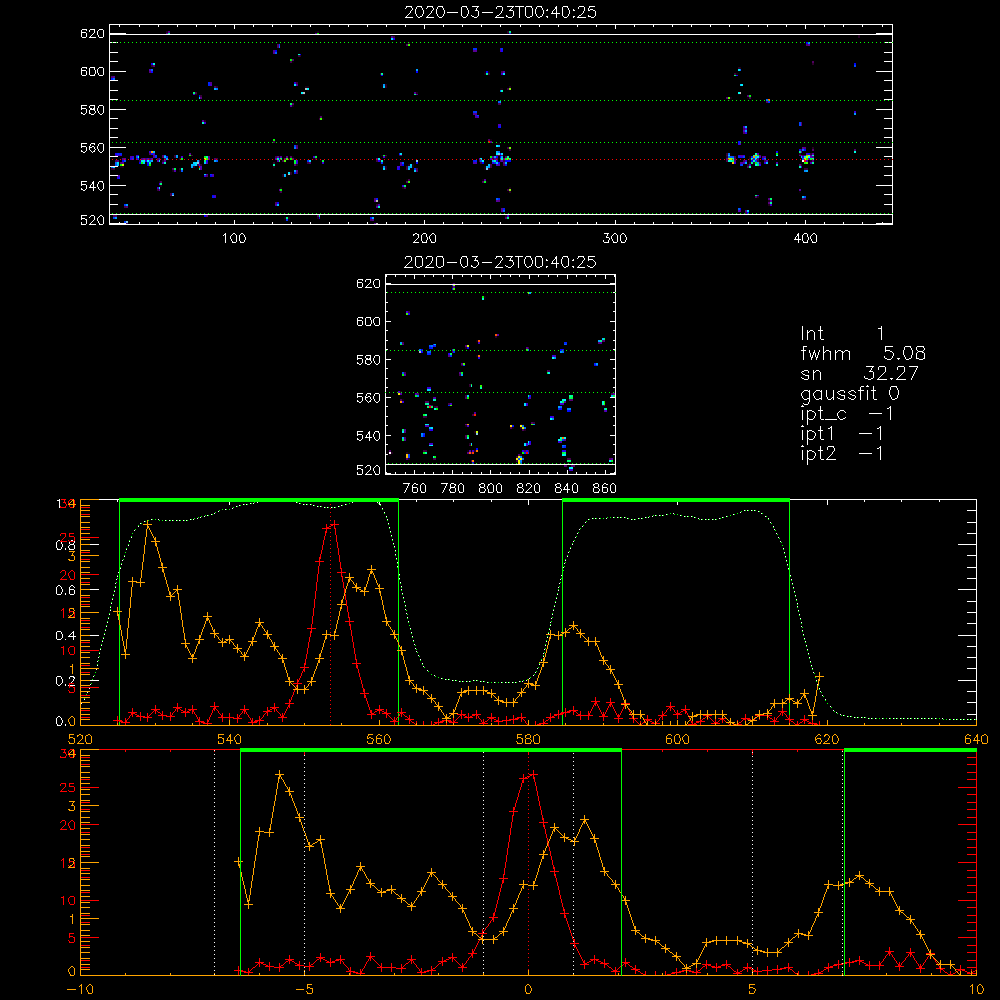This screenshot has width=1000, height=1000.
Task: Click red peak top in bottom plot
Action: (x=533, y=774)
